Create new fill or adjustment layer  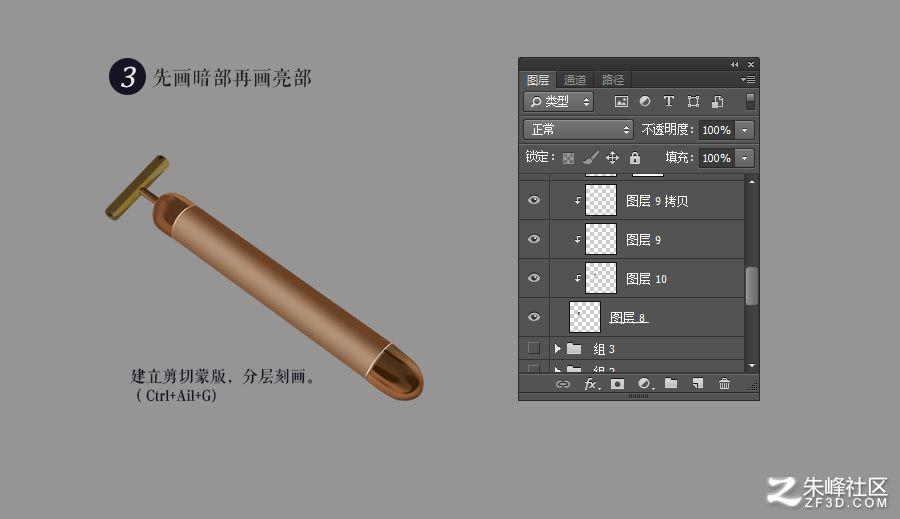click(645, 384)
